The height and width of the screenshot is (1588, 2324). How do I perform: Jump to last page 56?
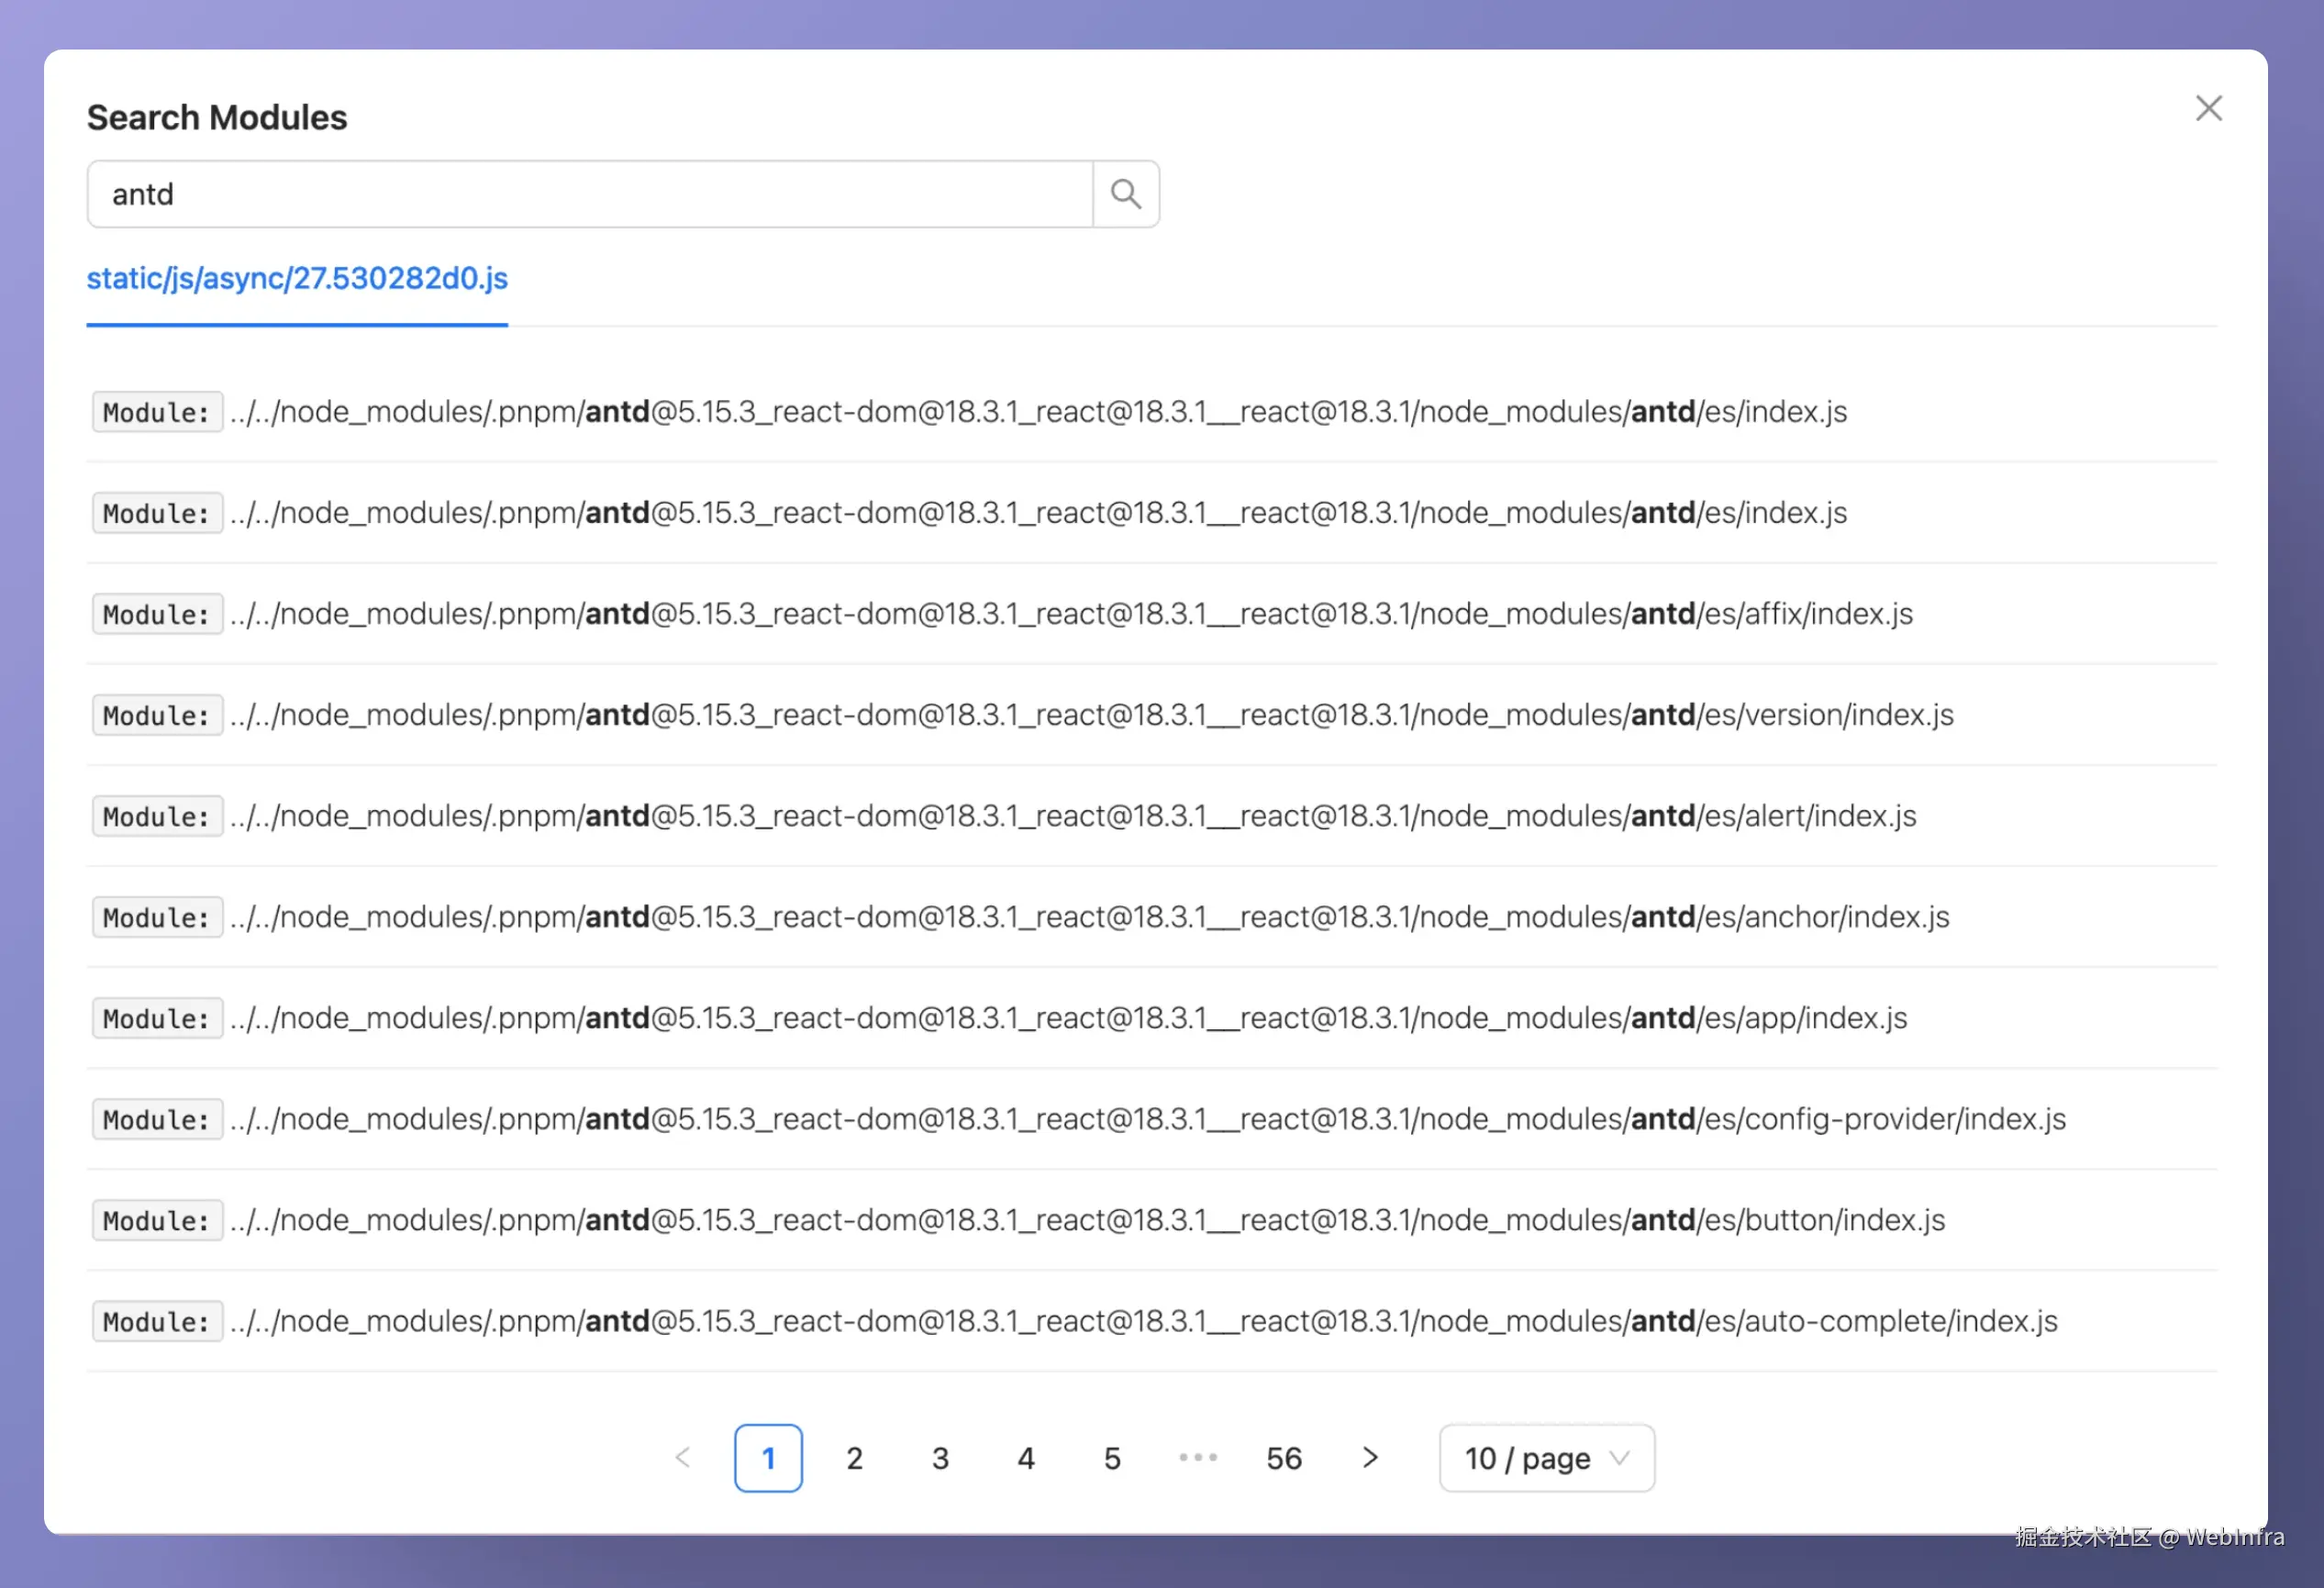pyautogui.click(x=1284, y=1458)
